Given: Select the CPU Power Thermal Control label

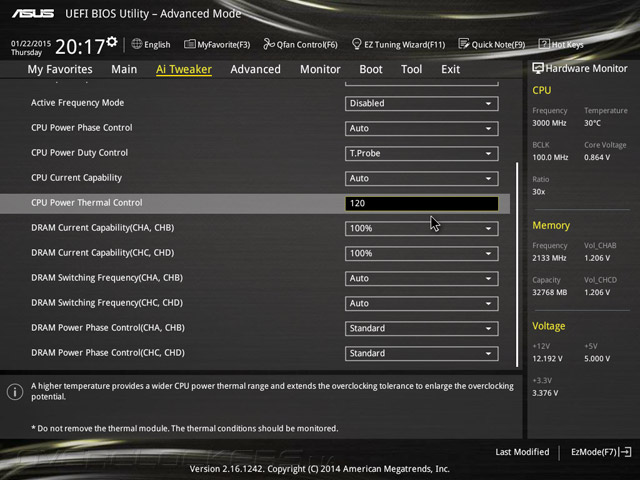Looking at the screenshot, I should 87,202.
